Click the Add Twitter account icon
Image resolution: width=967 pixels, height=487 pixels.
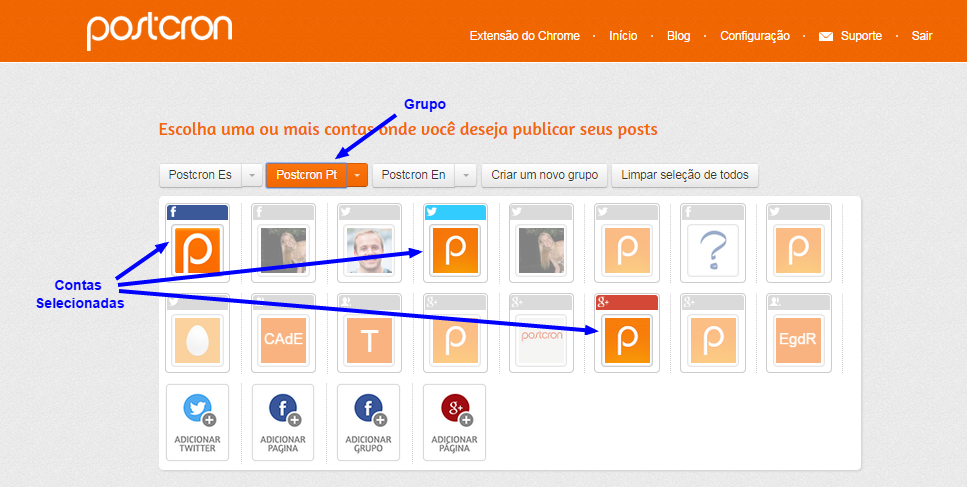pos(197,409)
